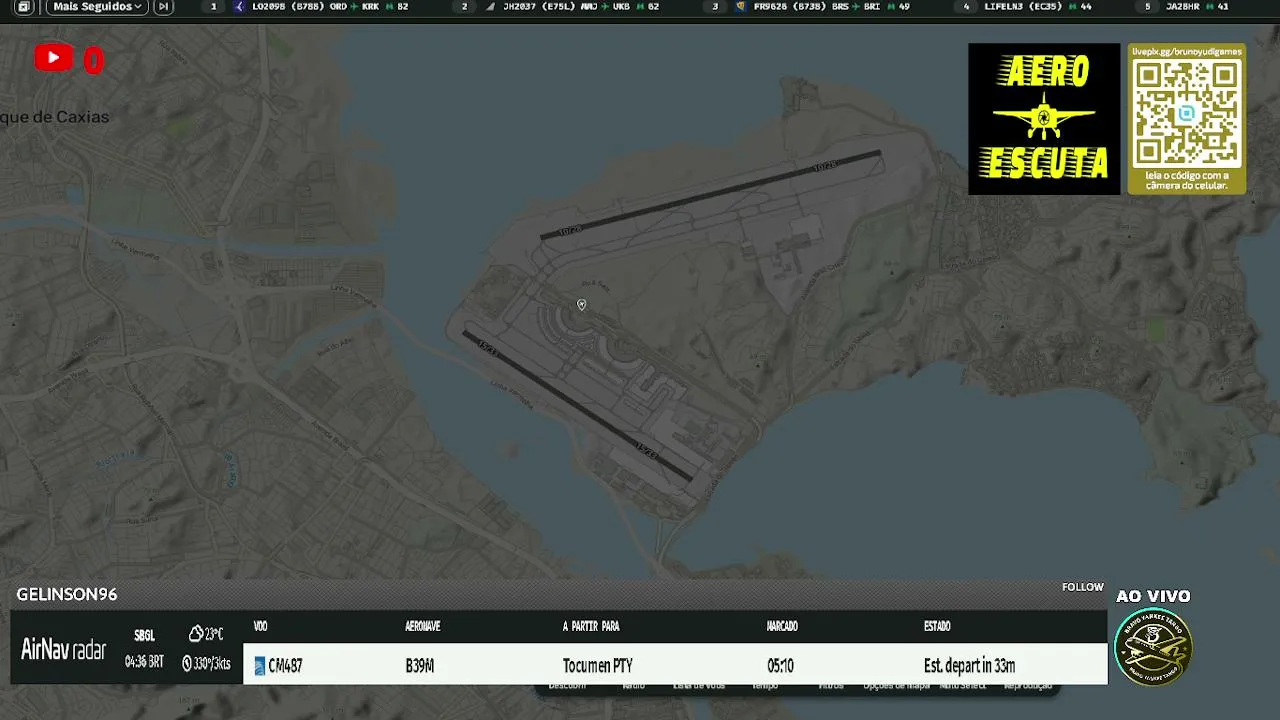Screen dimensions: 1280x720
Task: Click scheduled time 05:10
Action: click(780, 666)
